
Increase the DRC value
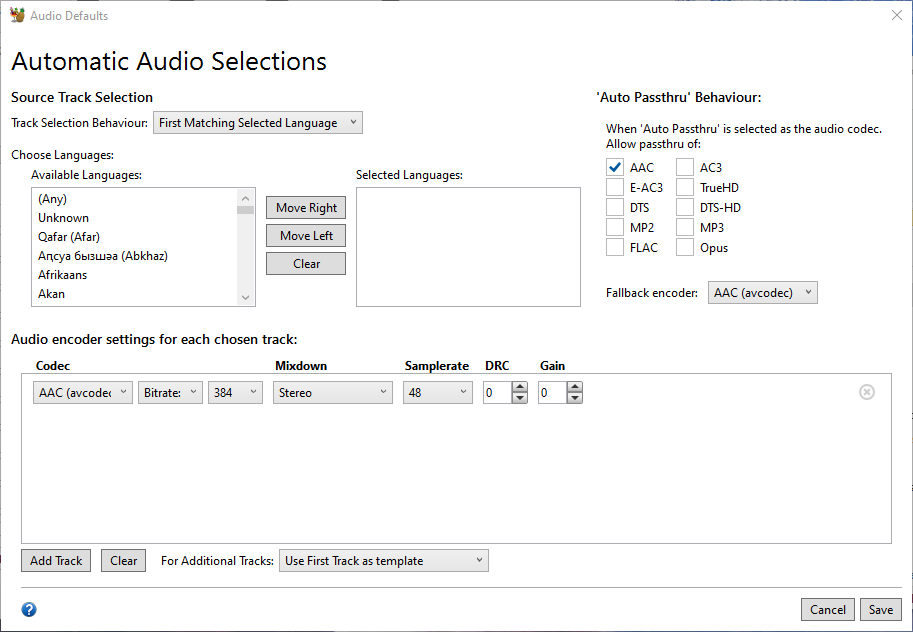(x=519, y=387)
